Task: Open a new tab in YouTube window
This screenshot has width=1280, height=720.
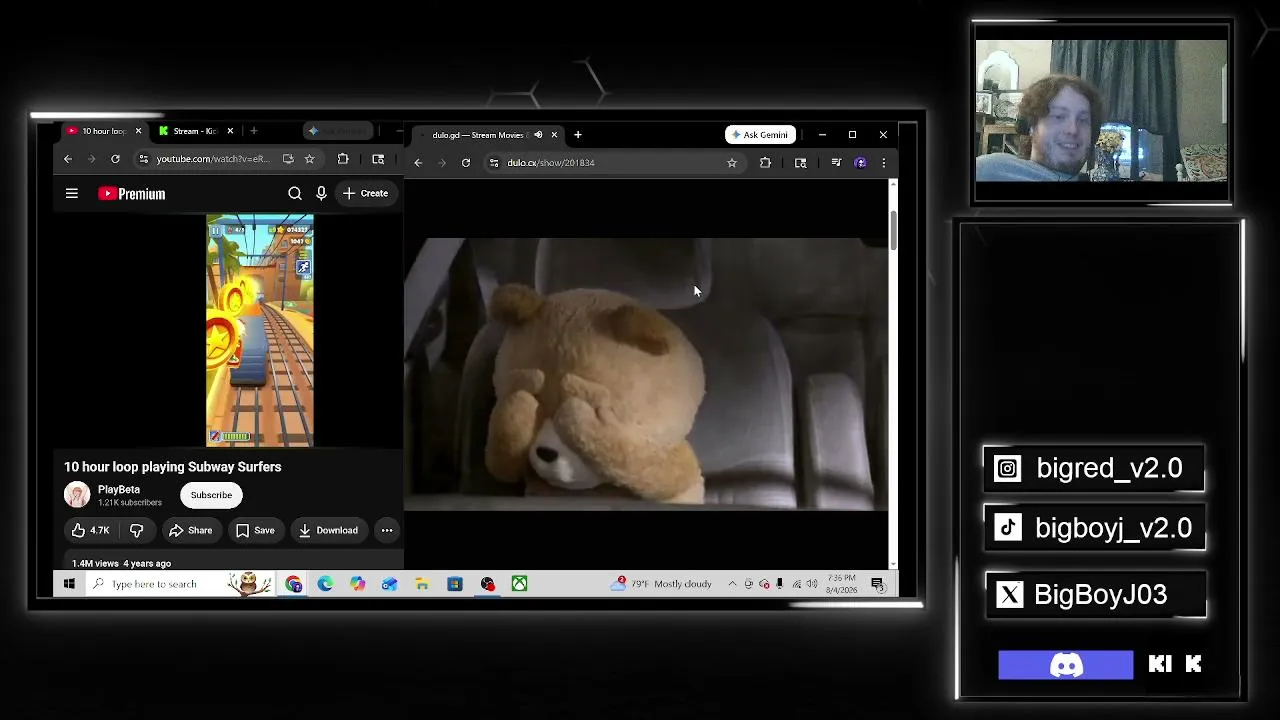Action: pyautogui.click(x=254, y=131)
